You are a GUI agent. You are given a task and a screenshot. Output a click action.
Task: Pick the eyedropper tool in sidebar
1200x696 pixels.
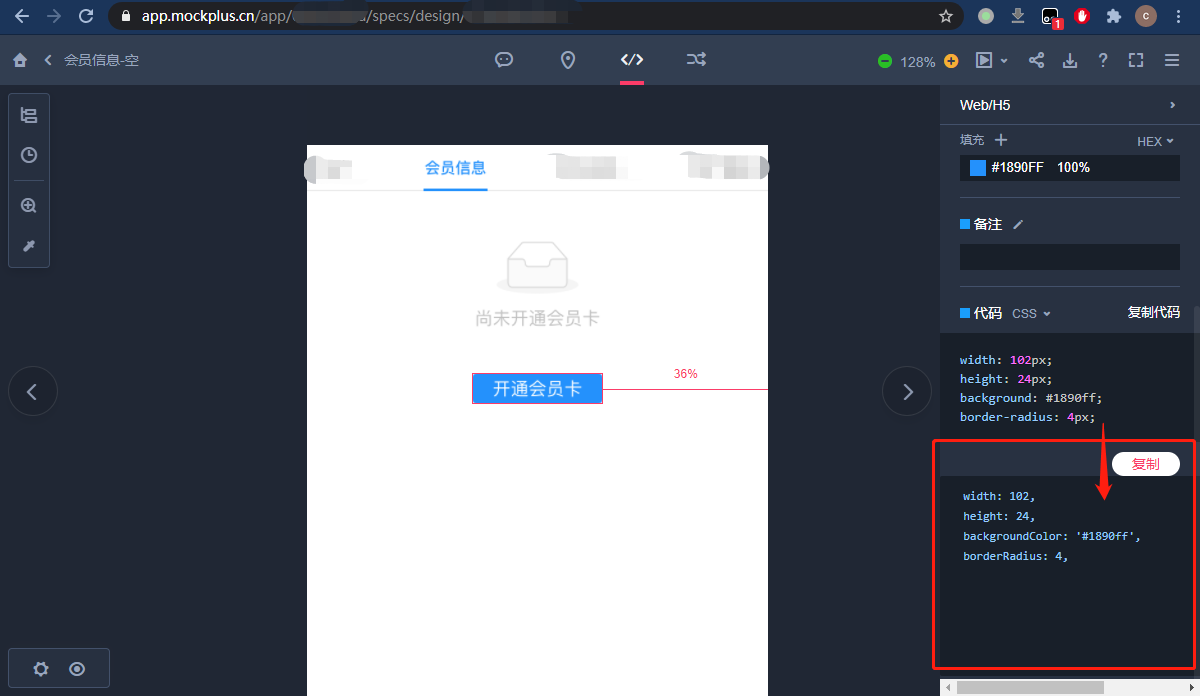[x=29, y=246]
